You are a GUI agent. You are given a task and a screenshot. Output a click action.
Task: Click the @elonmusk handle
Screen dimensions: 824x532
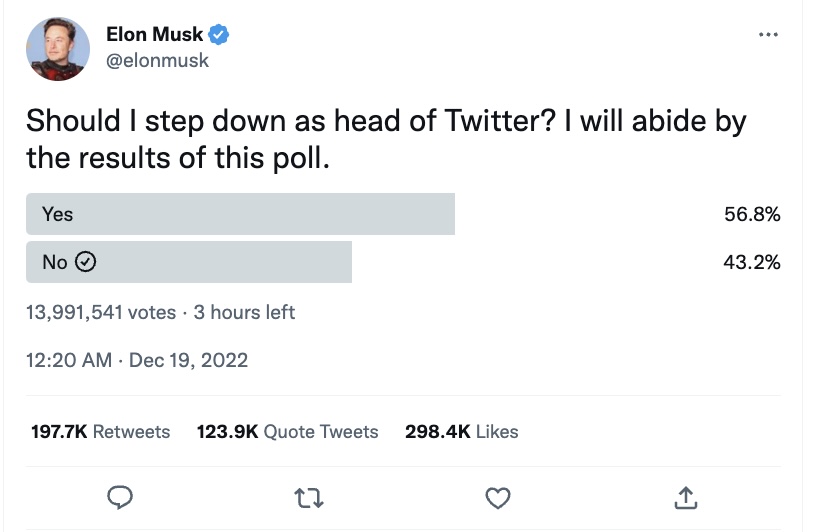(x=157, y=60)
